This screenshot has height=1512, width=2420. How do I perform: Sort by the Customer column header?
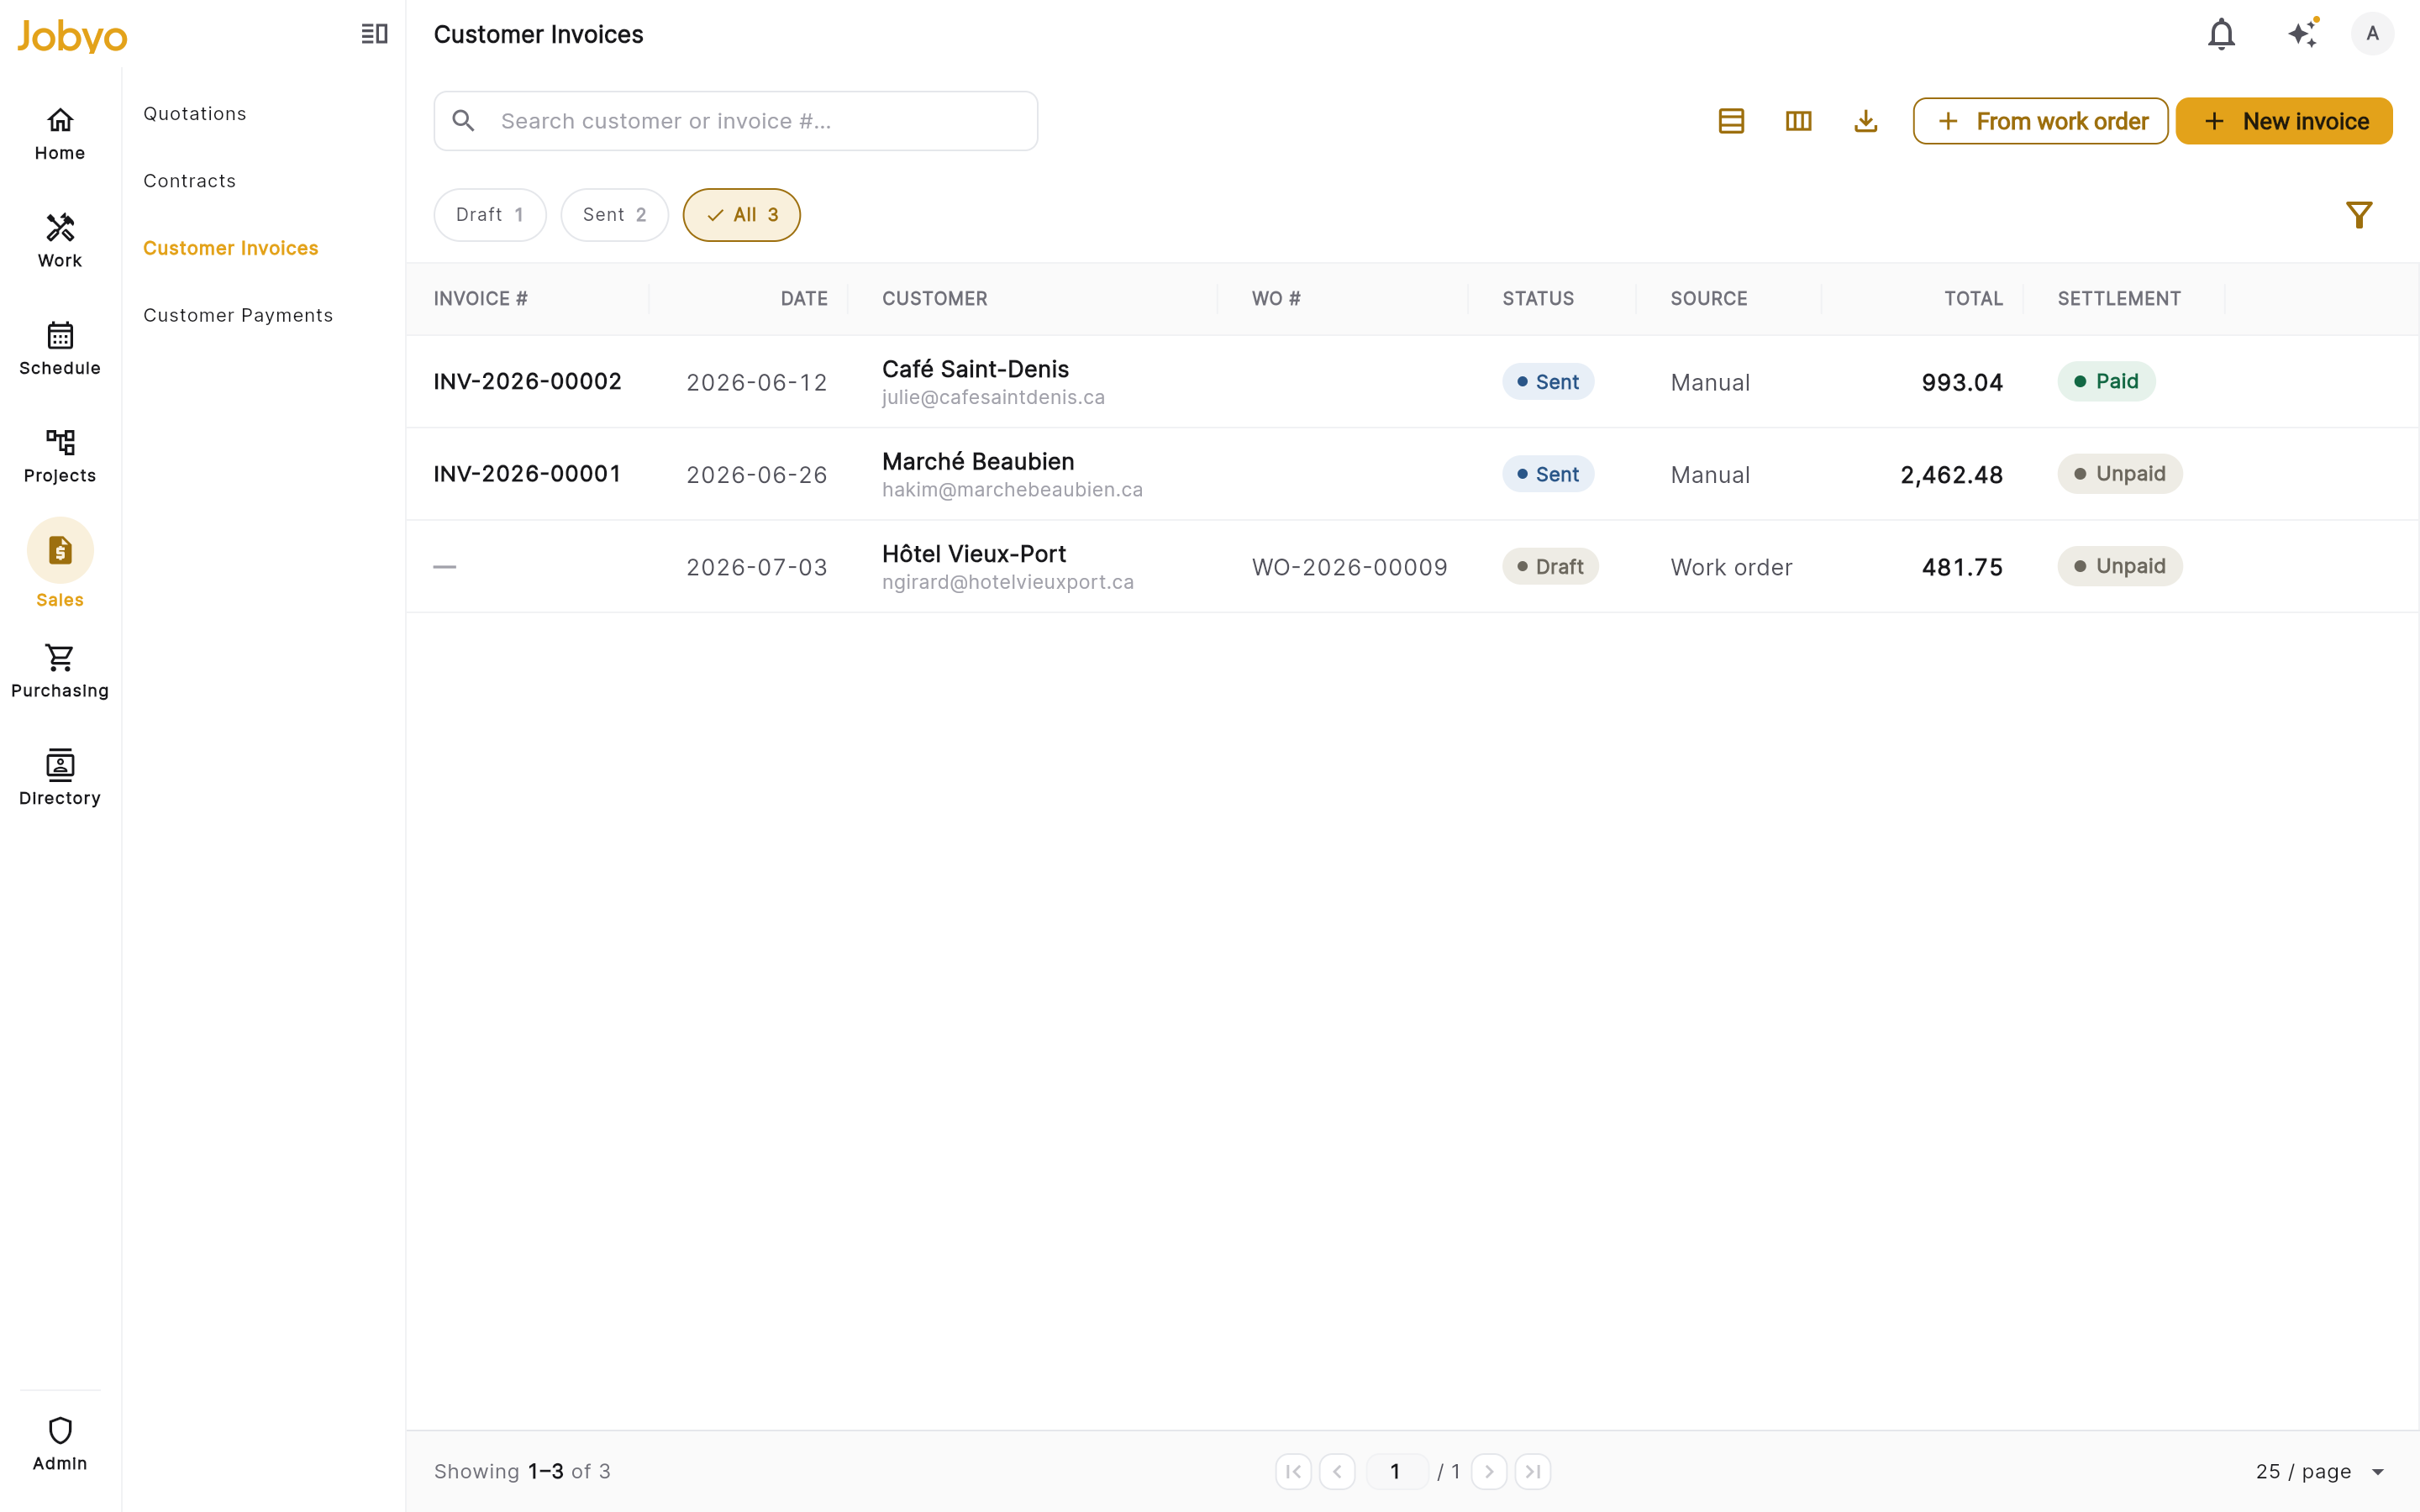[x=934, y=299]
